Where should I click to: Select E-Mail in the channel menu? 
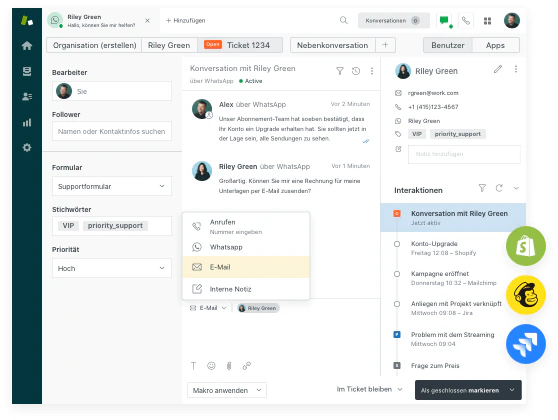[x=246, y=267]
